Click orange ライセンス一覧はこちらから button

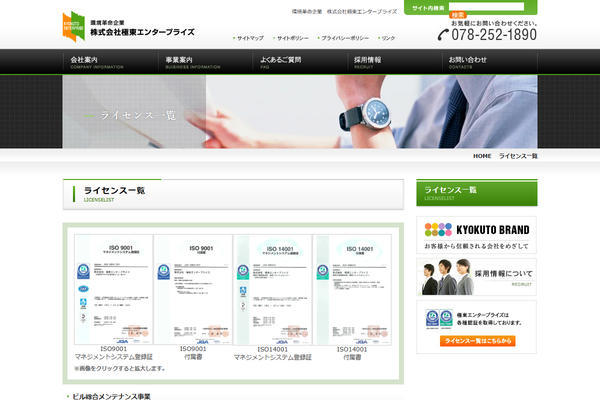click(478, 341)
